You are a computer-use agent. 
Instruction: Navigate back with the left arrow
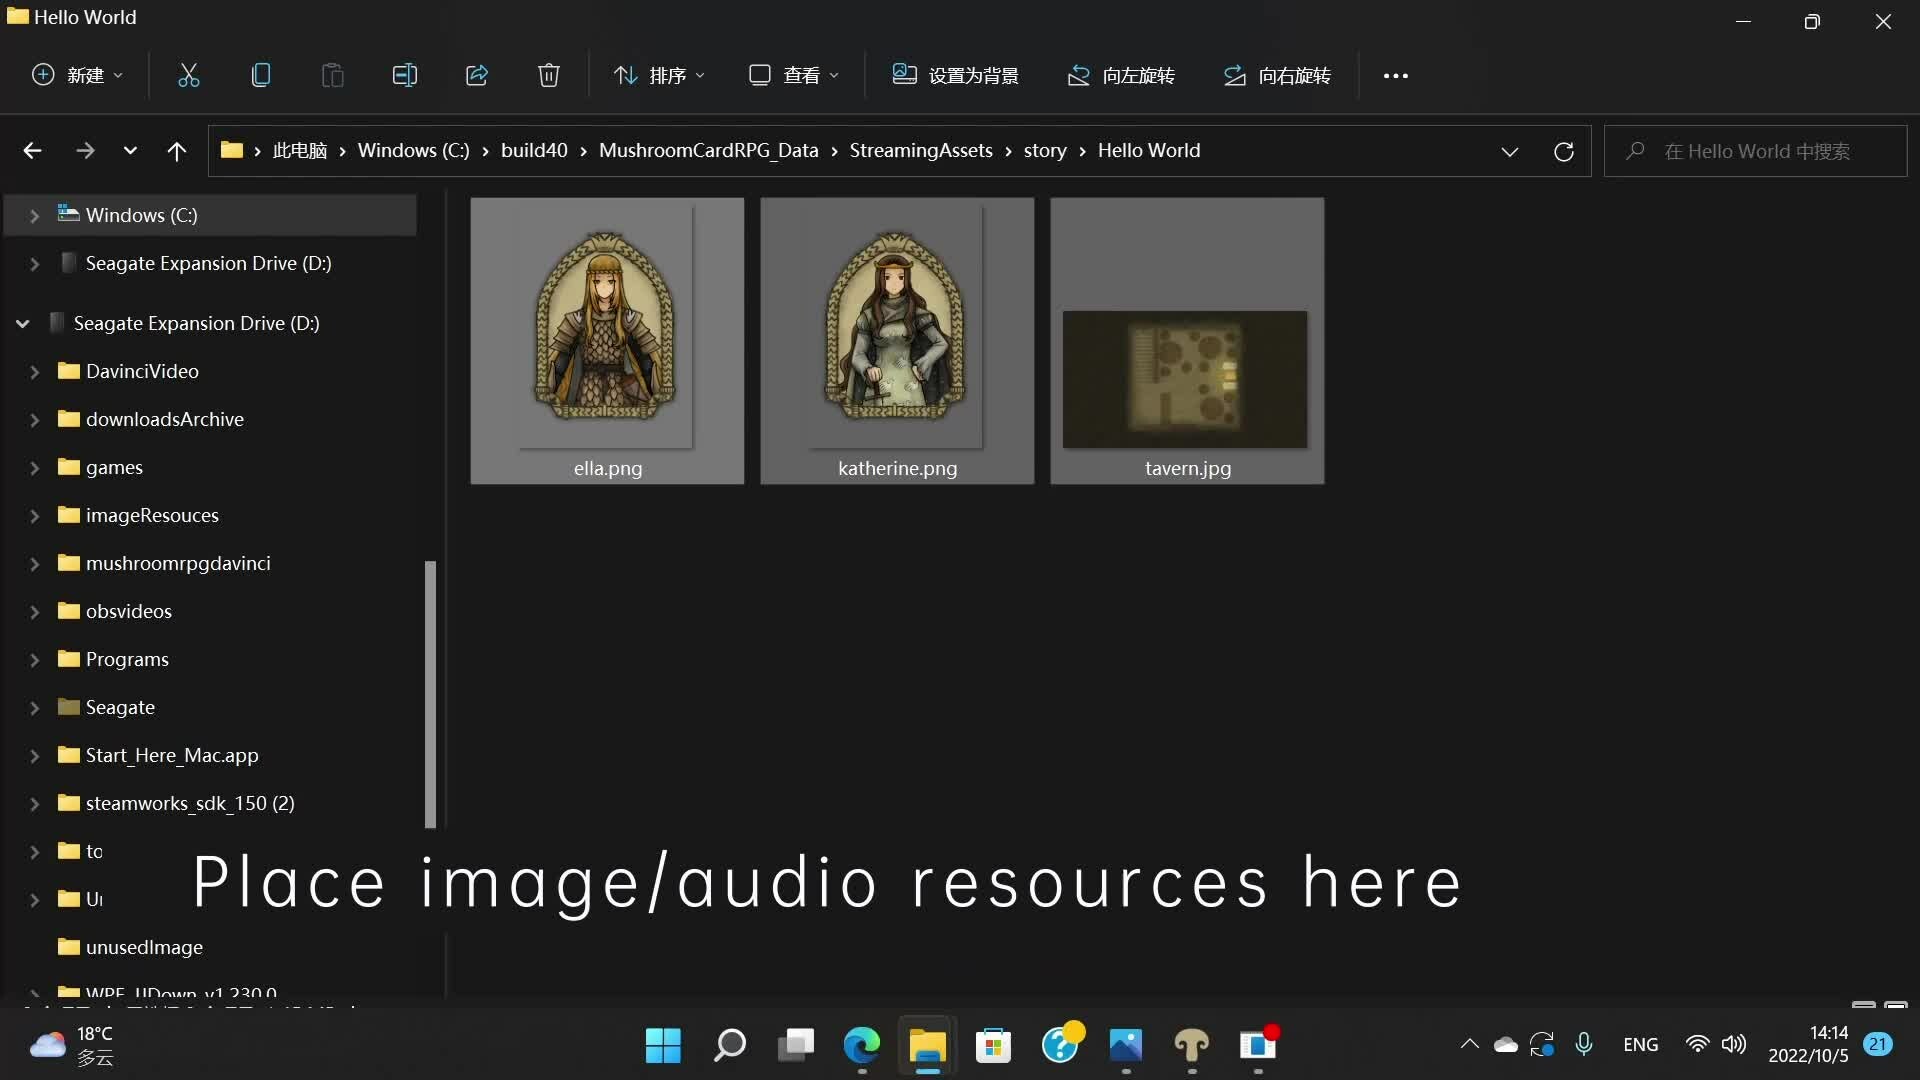[x=32, y=151]
